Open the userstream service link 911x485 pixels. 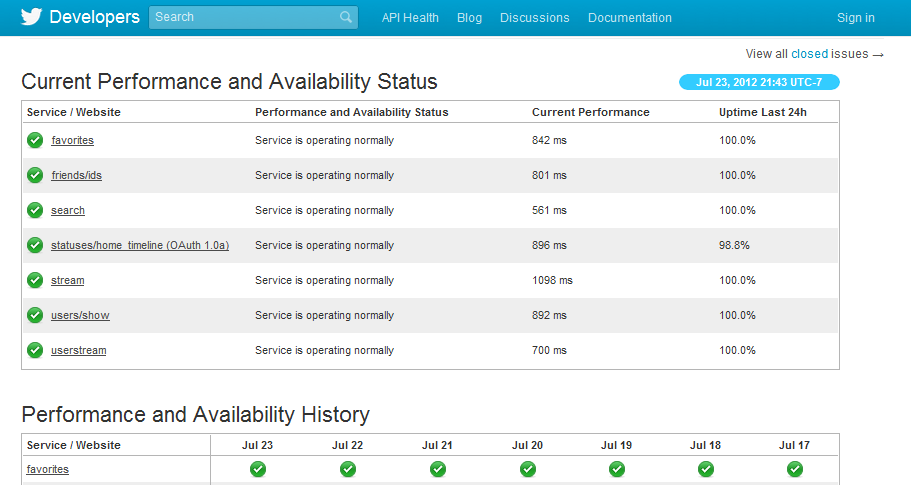coord(78,350)
